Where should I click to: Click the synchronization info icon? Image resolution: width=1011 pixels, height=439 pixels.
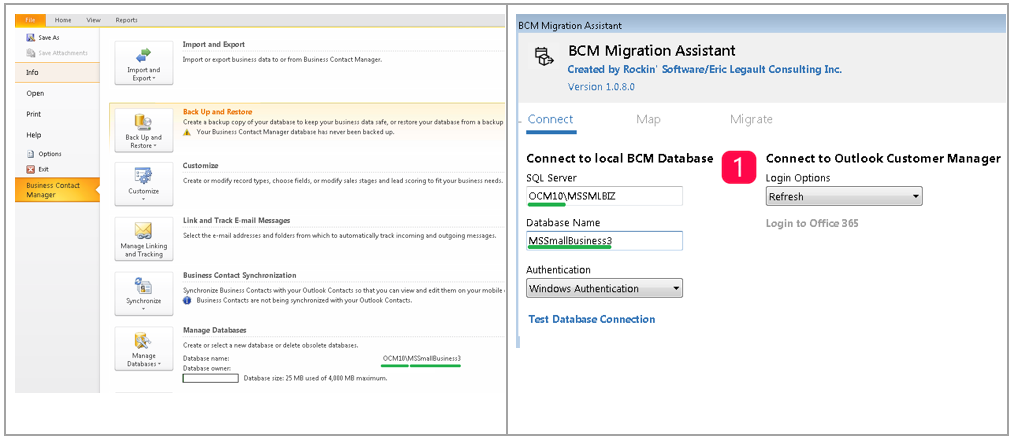188,300
